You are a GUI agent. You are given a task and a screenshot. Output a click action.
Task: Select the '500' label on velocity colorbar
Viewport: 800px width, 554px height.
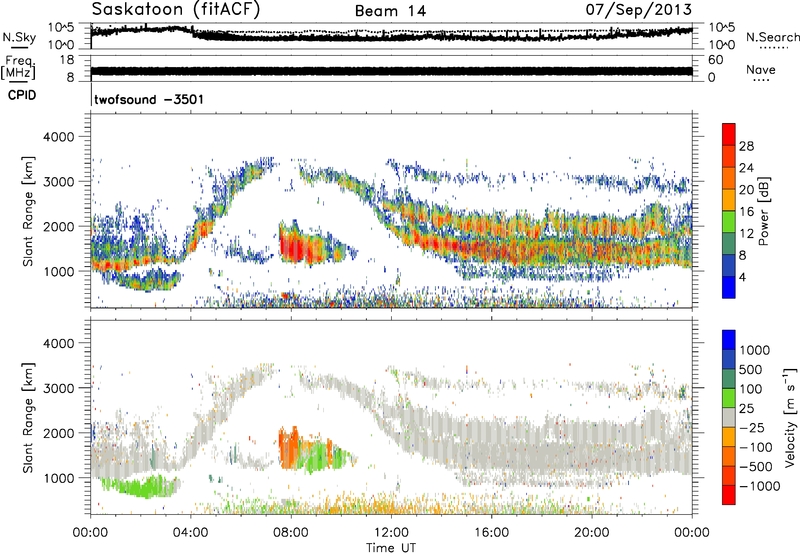tap(751, 369)
